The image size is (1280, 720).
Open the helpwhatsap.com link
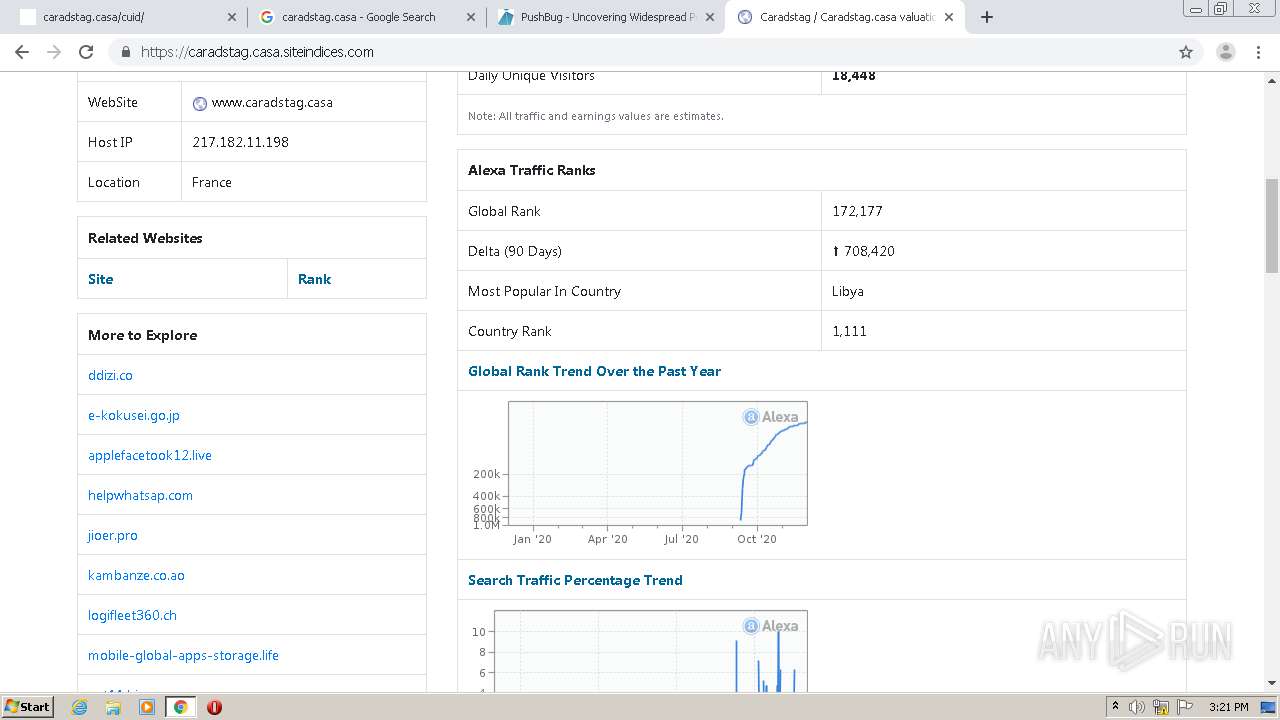[140, 495]
